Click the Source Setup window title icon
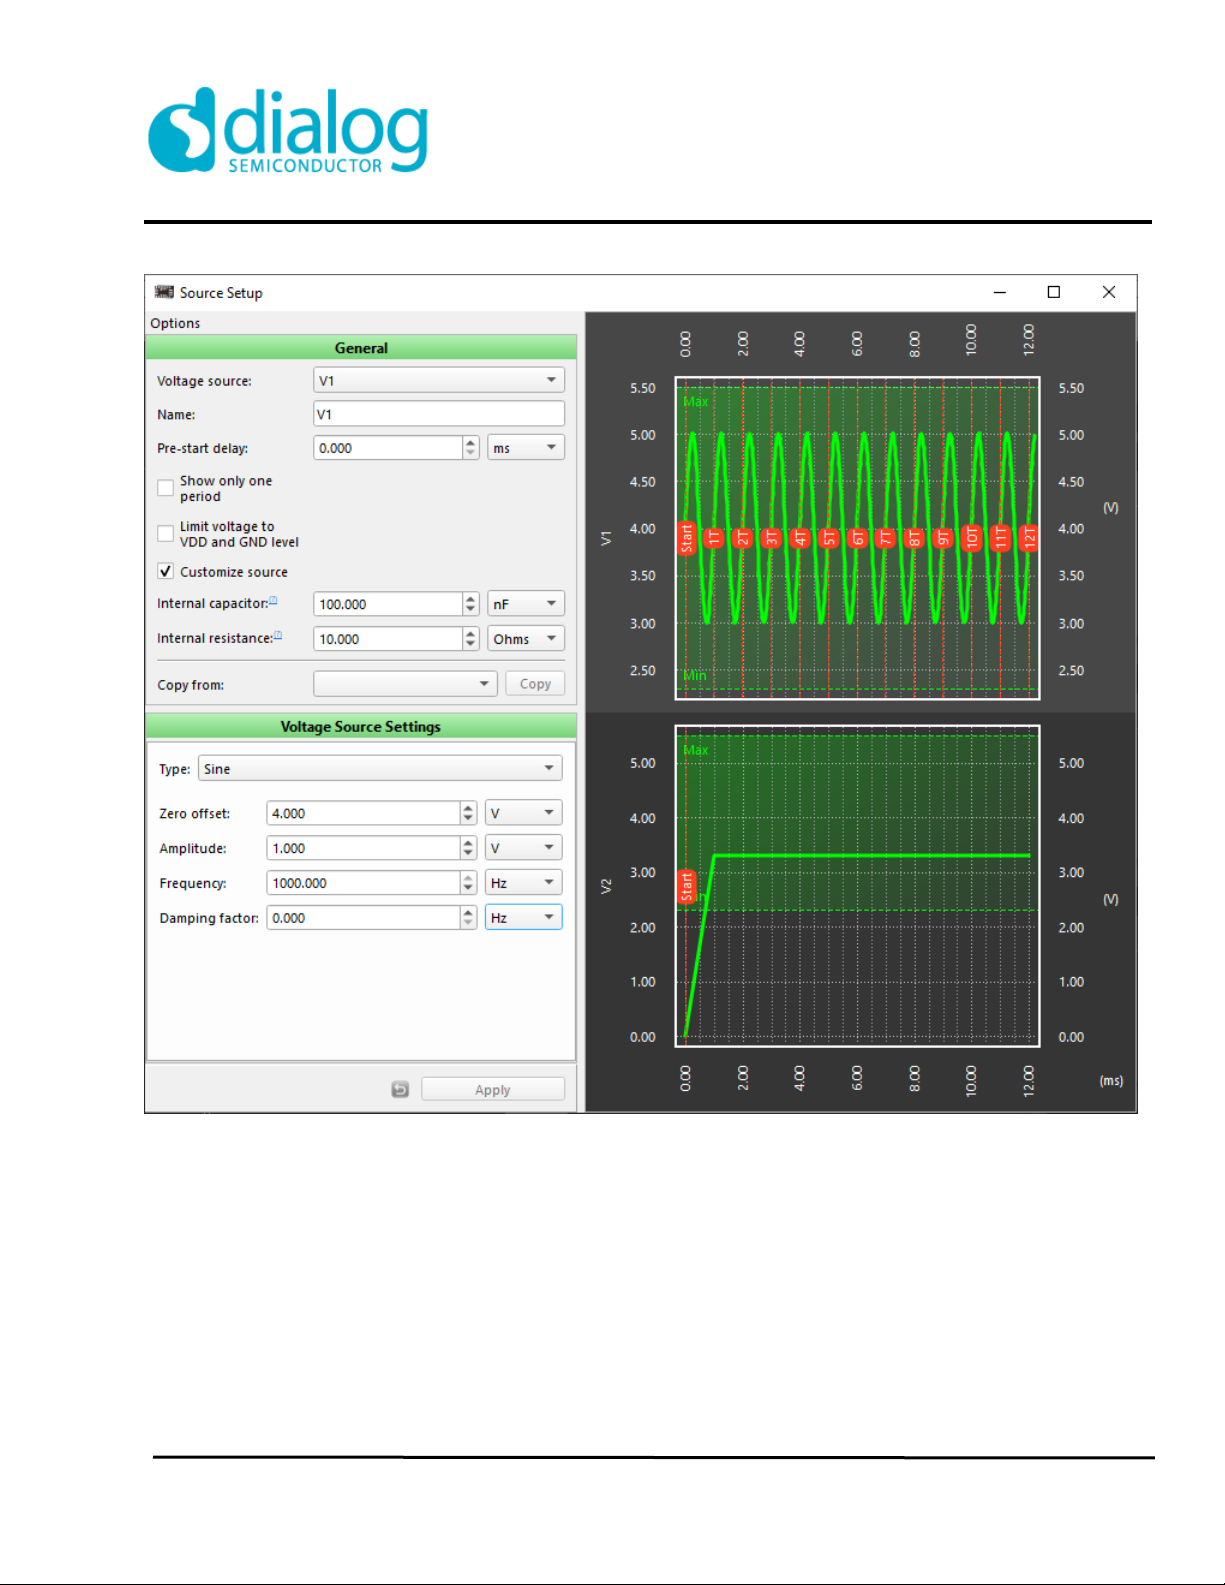1225x1585 pixels. (164, 292)
